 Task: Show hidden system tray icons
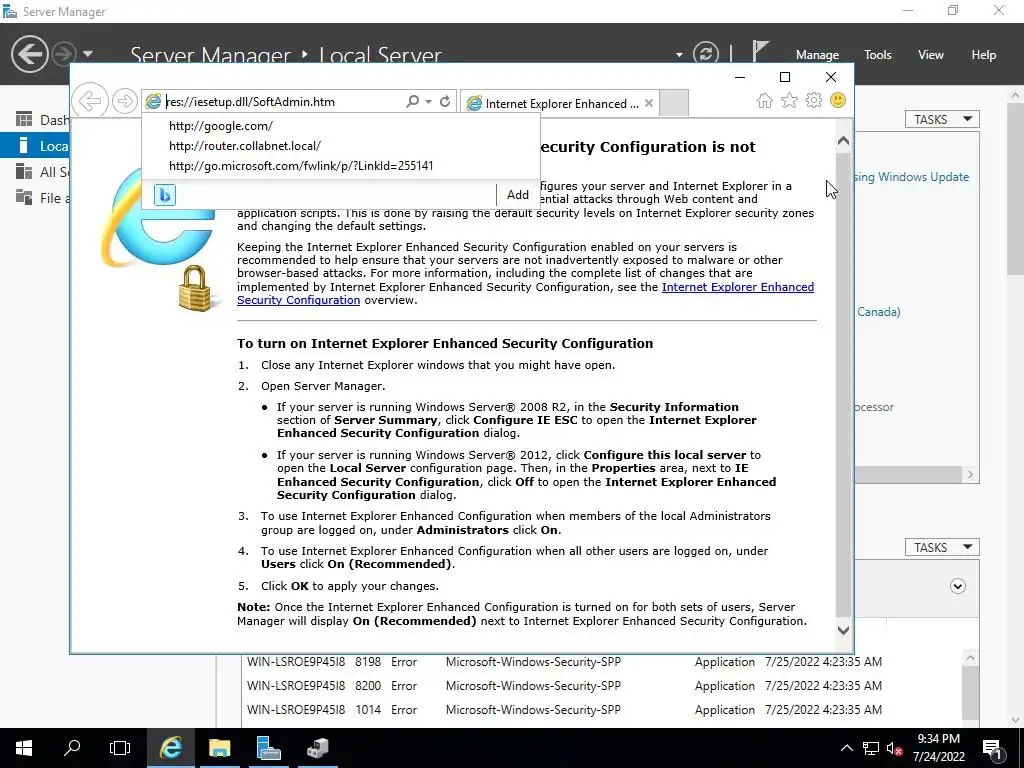pyautogui.click(x=846, y=748)
